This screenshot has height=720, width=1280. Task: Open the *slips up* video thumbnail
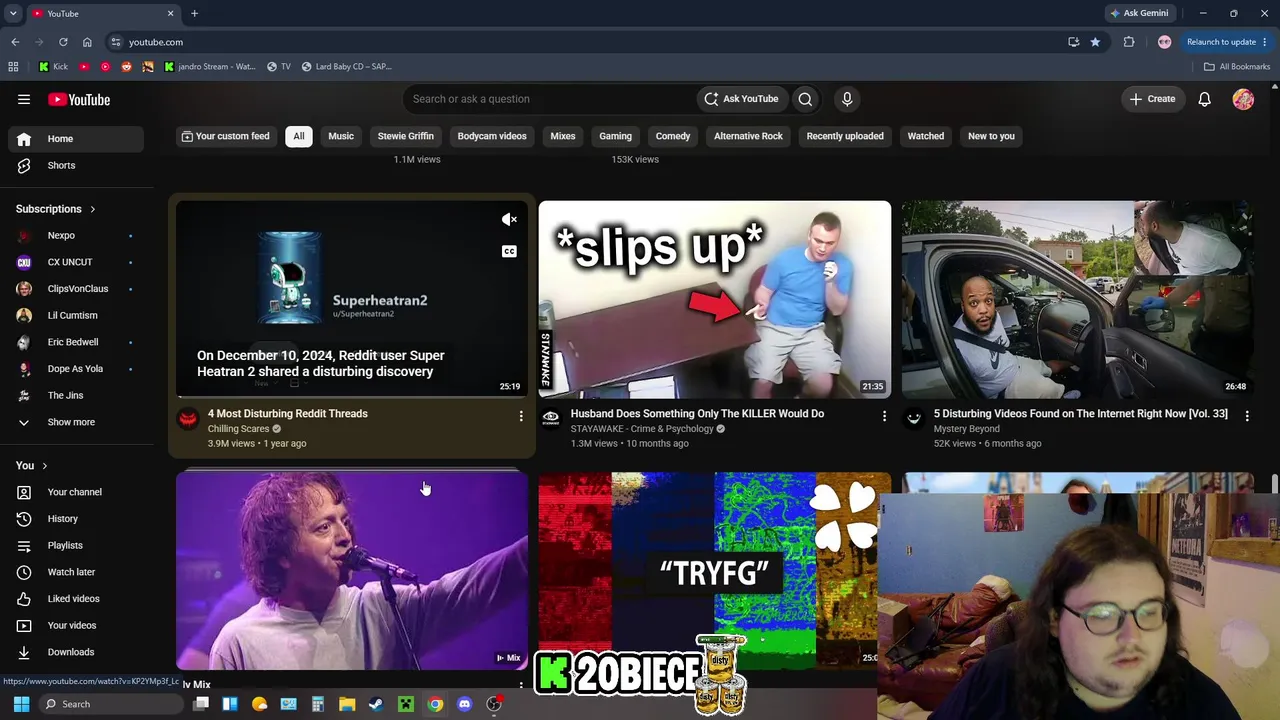coord(715,300)
